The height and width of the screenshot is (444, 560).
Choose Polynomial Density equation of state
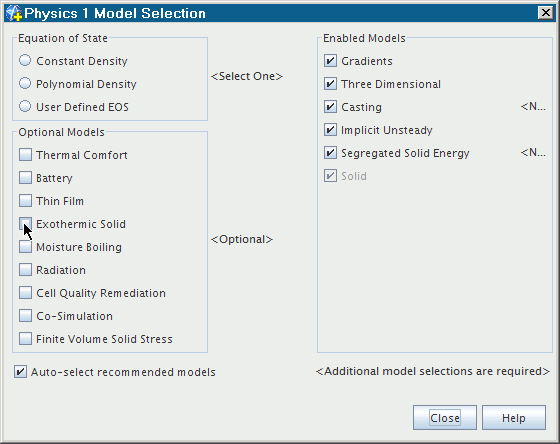click(25, 84)
